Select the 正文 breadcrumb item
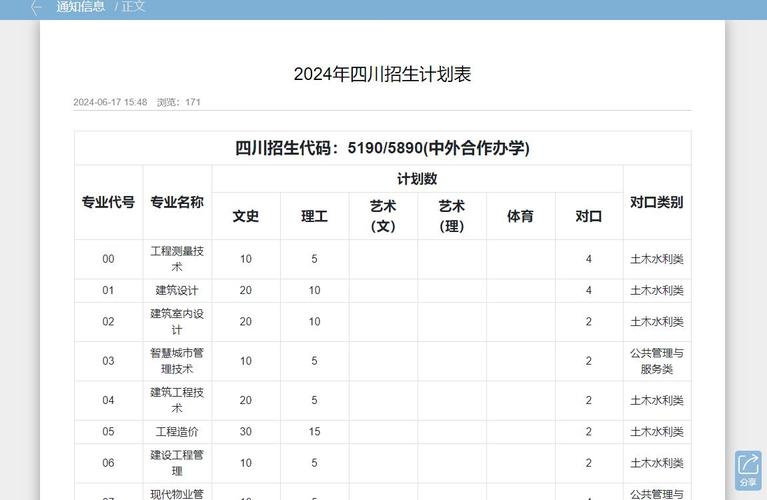The width and height of the screenshot is (767, 500). click(134, 6)
